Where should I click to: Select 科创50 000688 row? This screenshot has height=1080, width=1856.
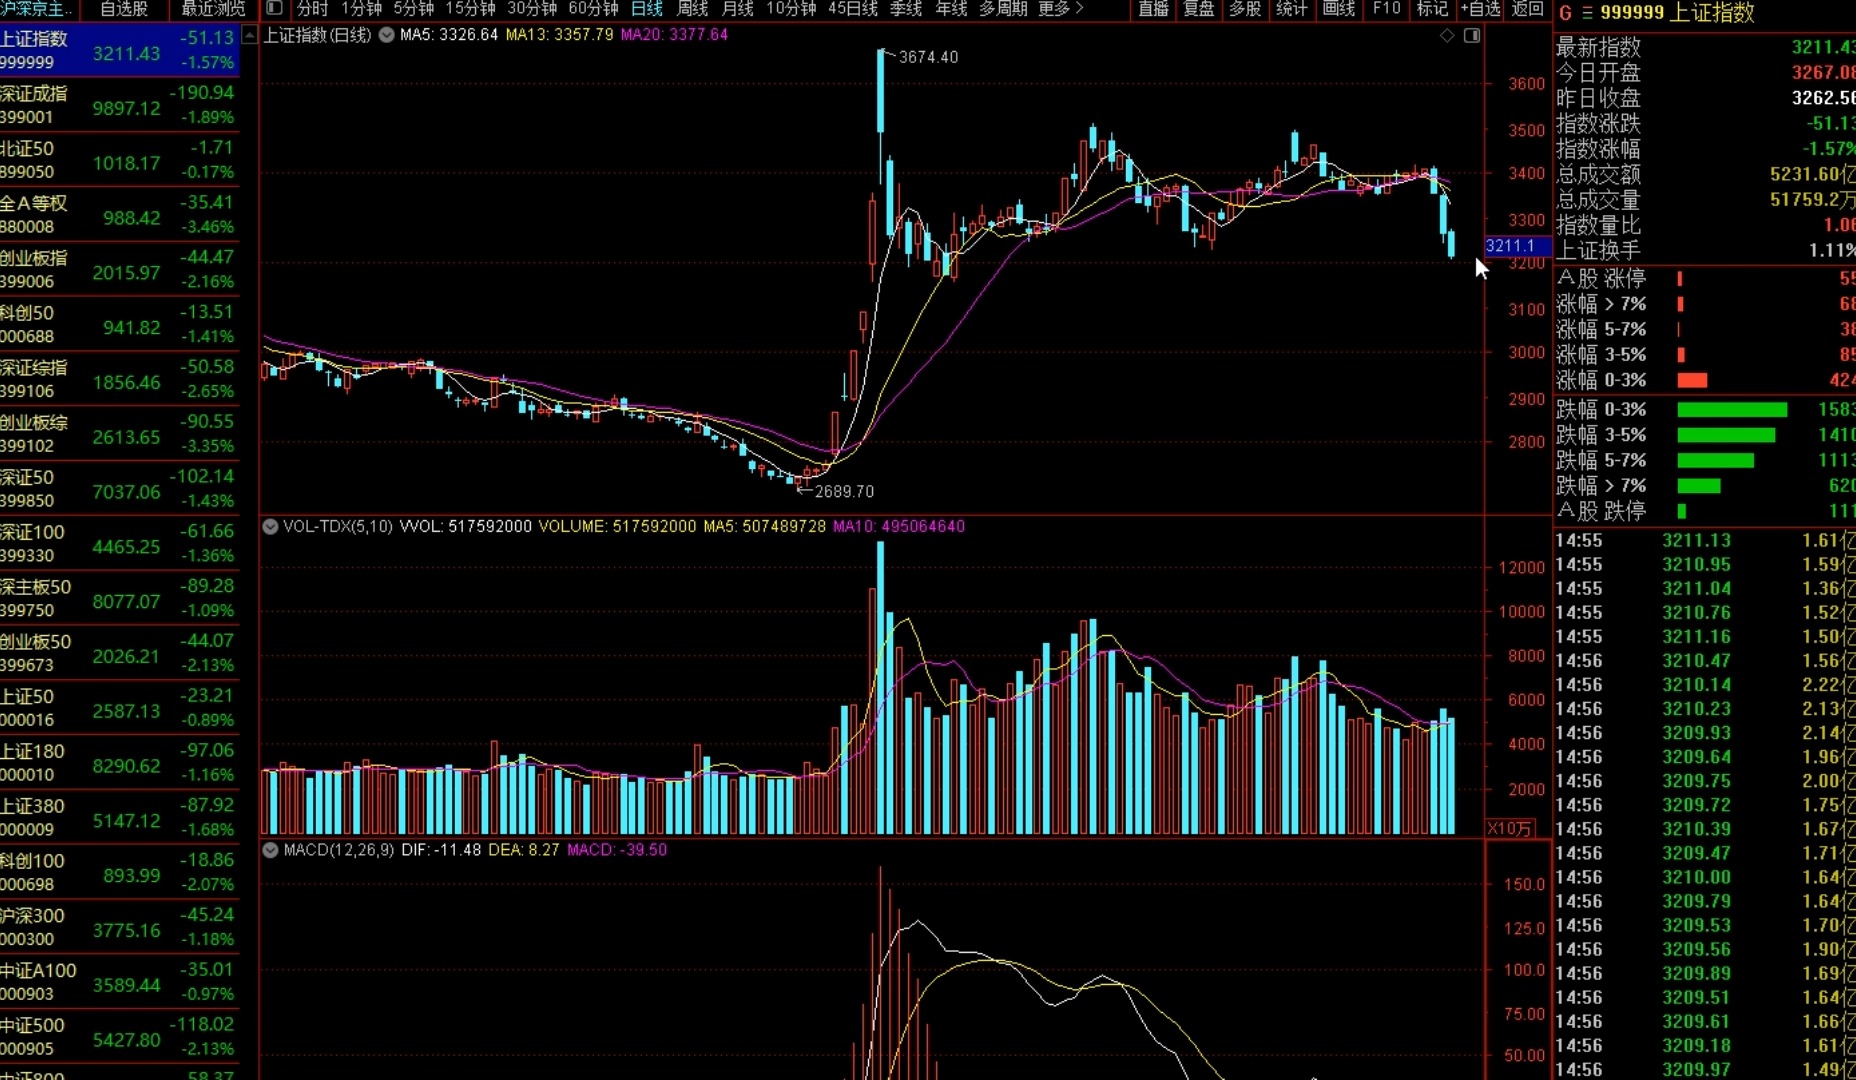(x=119, y=324)
